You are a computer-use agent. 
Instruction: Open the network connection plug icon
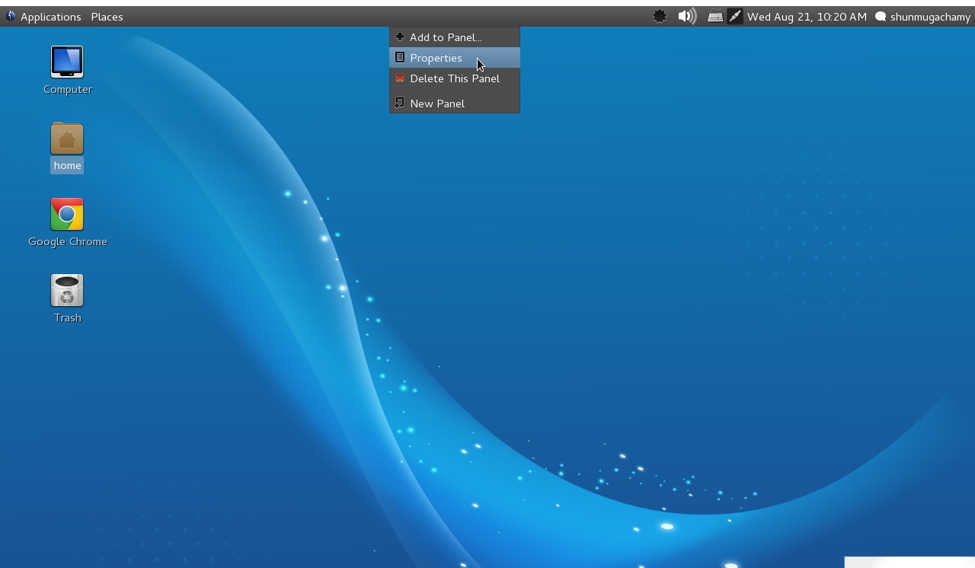735,16
